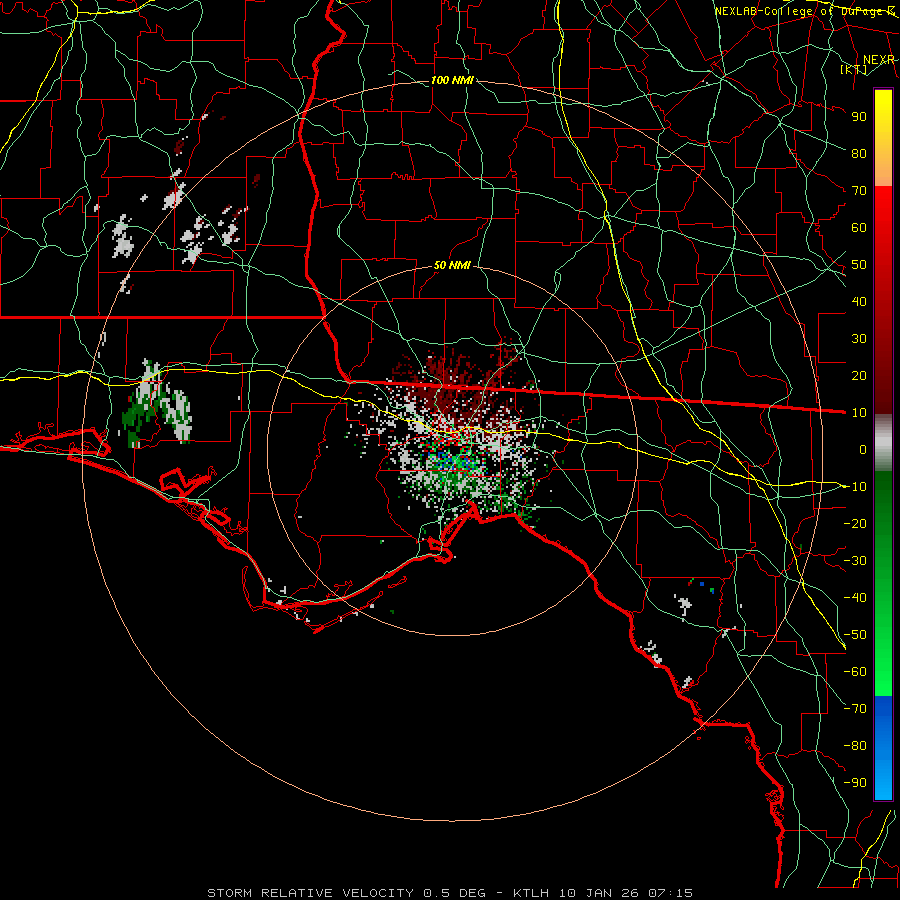Click the "100 NMI" range ring label
The image size is (900, 900).
coord(452,80)
